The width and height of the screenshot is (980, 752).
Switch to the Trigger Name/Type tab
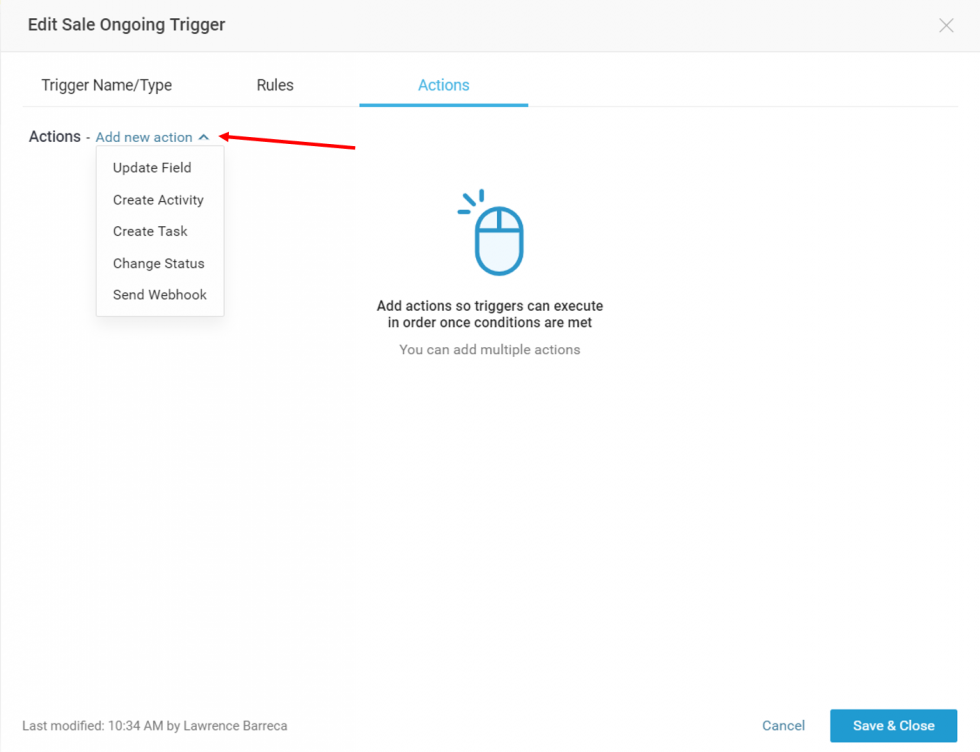106,85
